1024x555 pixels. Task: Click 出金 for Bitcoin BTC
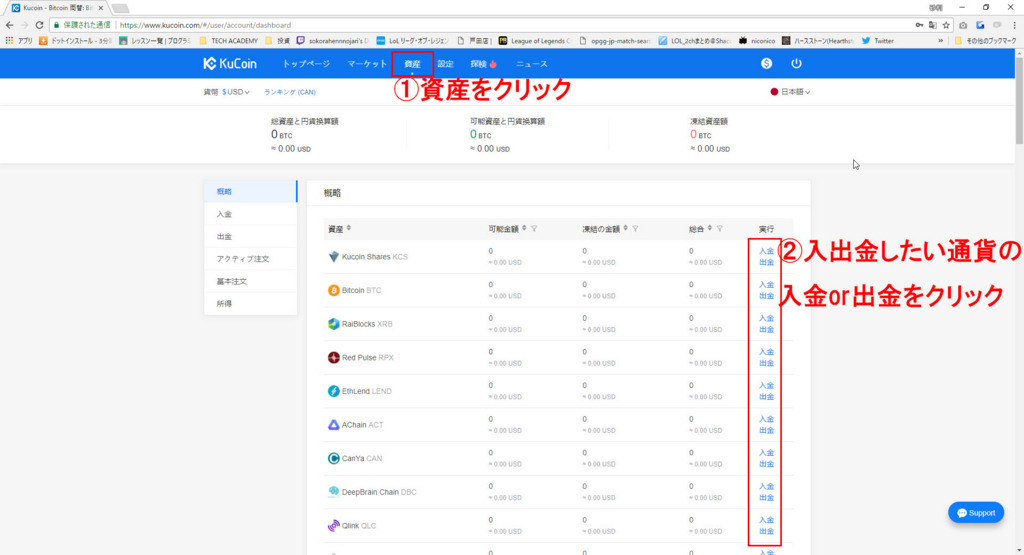[x=766, y=296]
